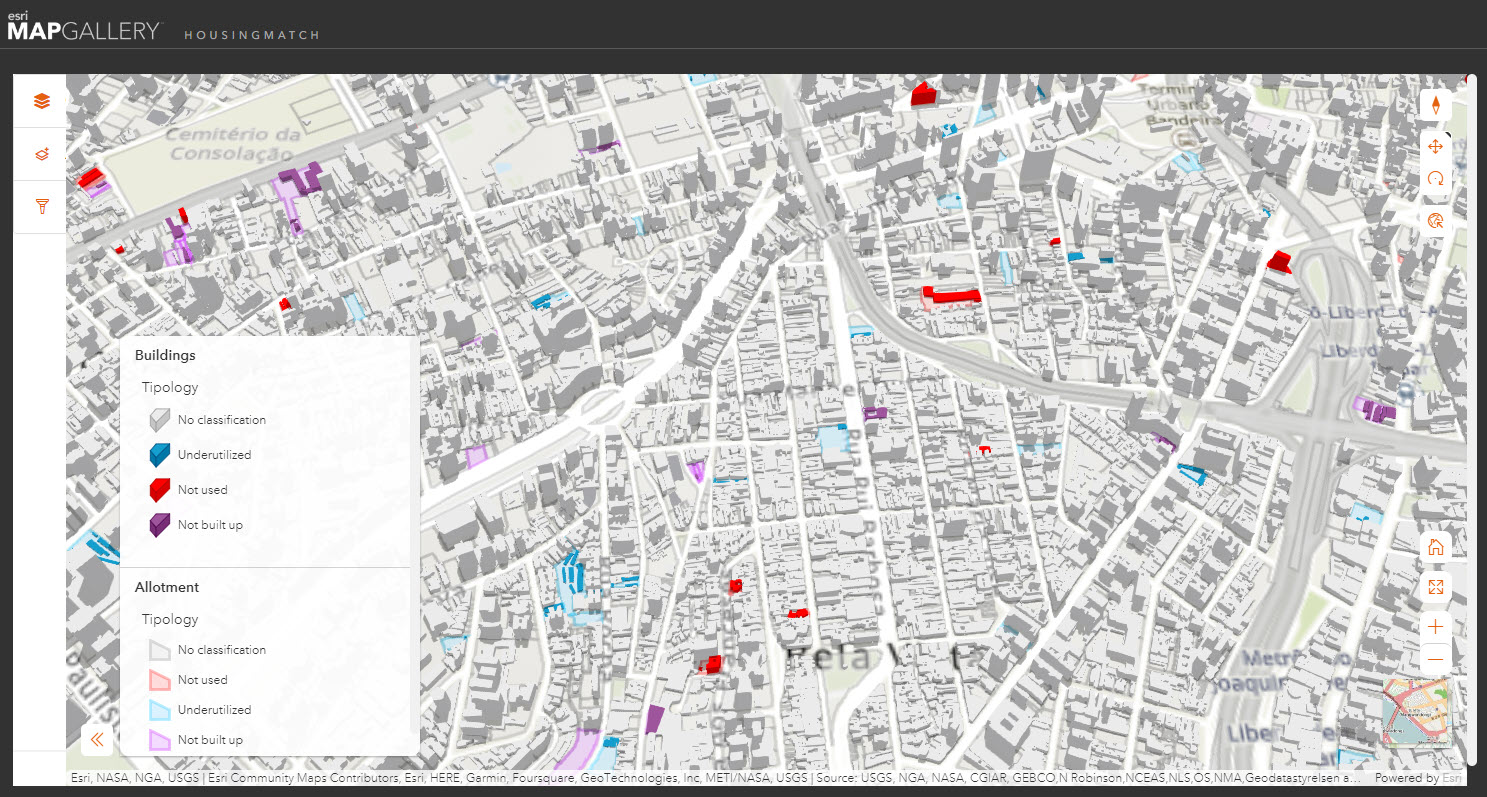Collapse the legend panel using the double chevron
Screen dimensions: 1487x797
(x=97, y=739)
